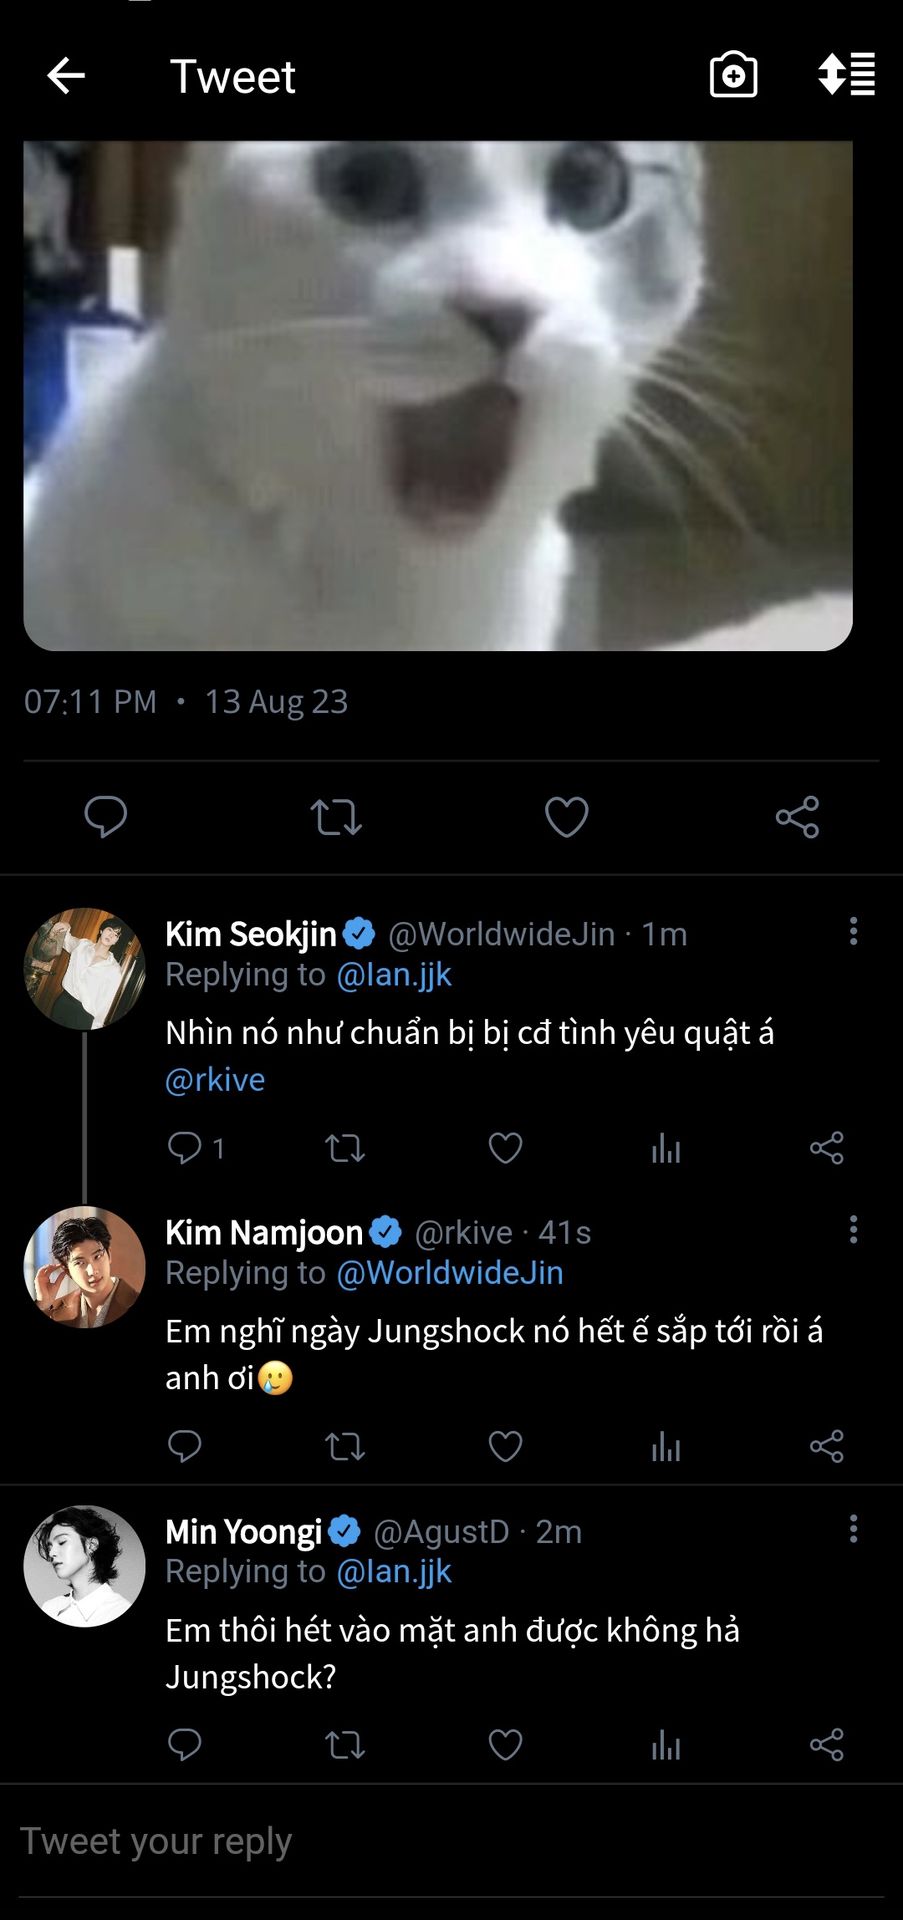Like Kim Seokjin's reply

point(505,1148)
